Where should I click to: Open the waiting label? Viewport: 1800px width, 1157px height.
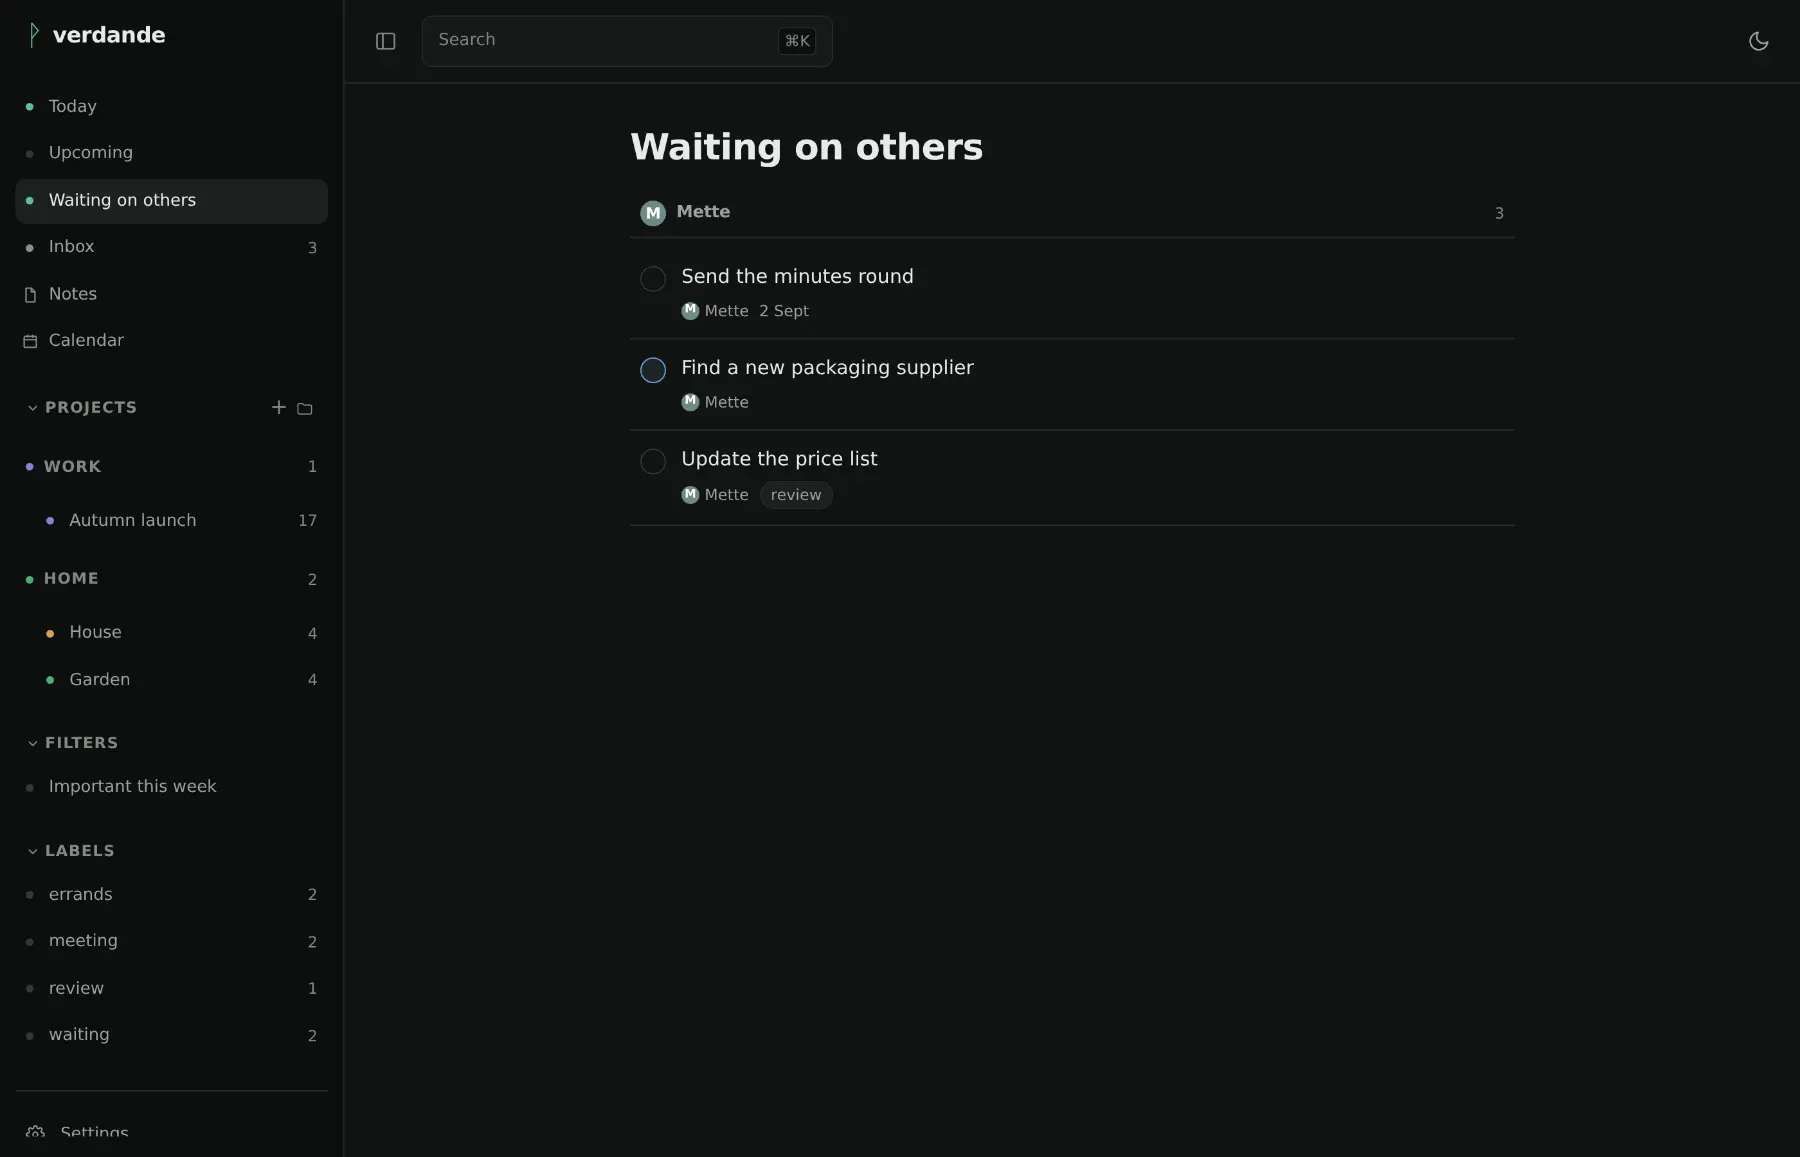click(171, 1035)
